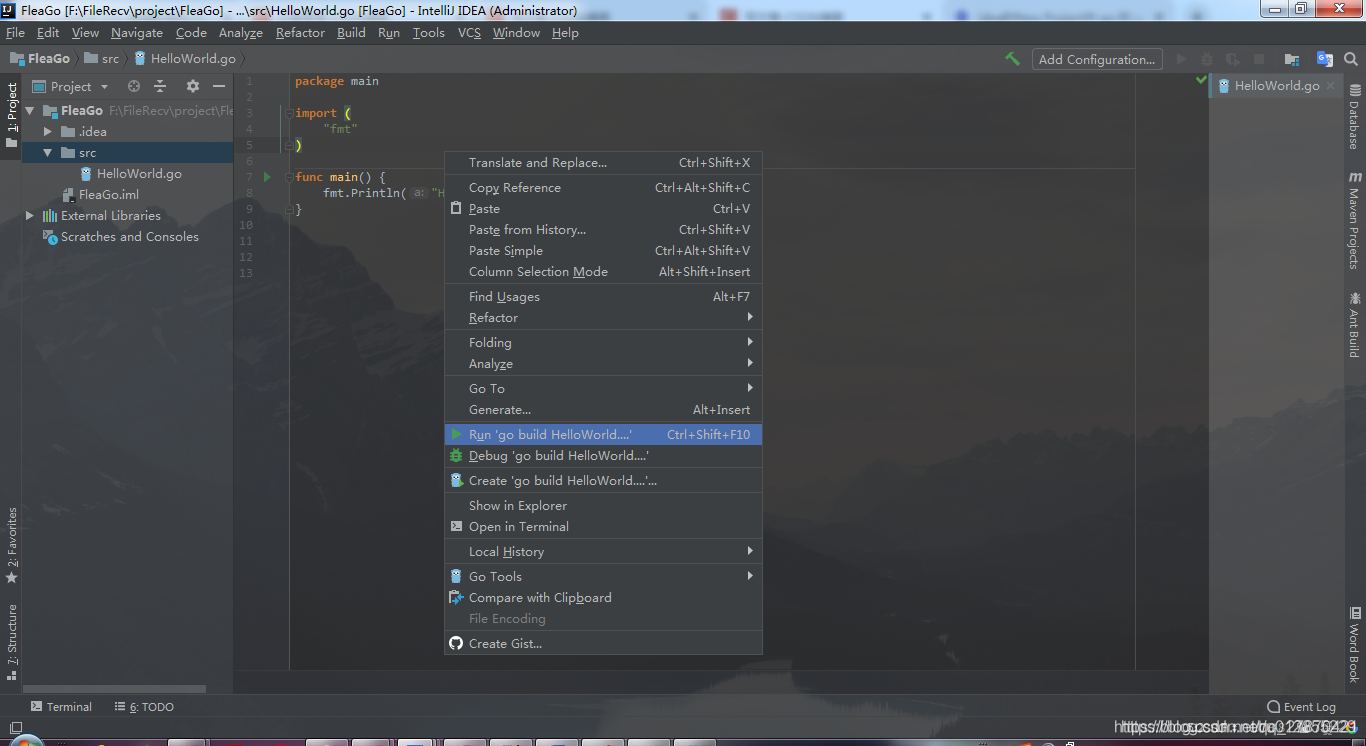Click the fold marker on the import line
The height and width of the screenshot is (746, 1366).
coord(288,113)
